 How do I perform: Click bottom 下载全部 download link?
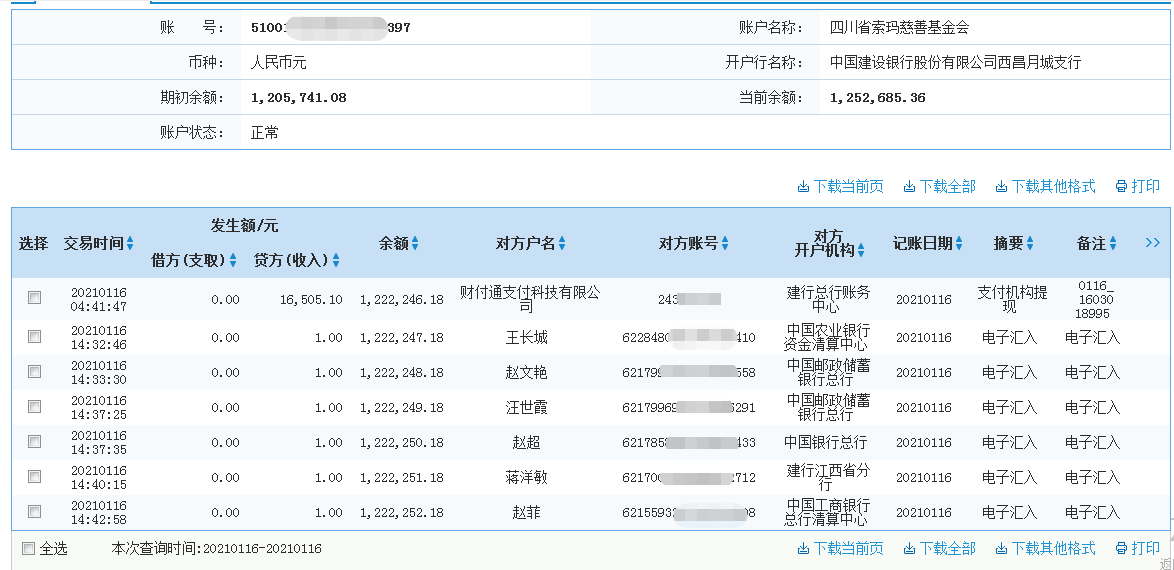click(940, 548)
